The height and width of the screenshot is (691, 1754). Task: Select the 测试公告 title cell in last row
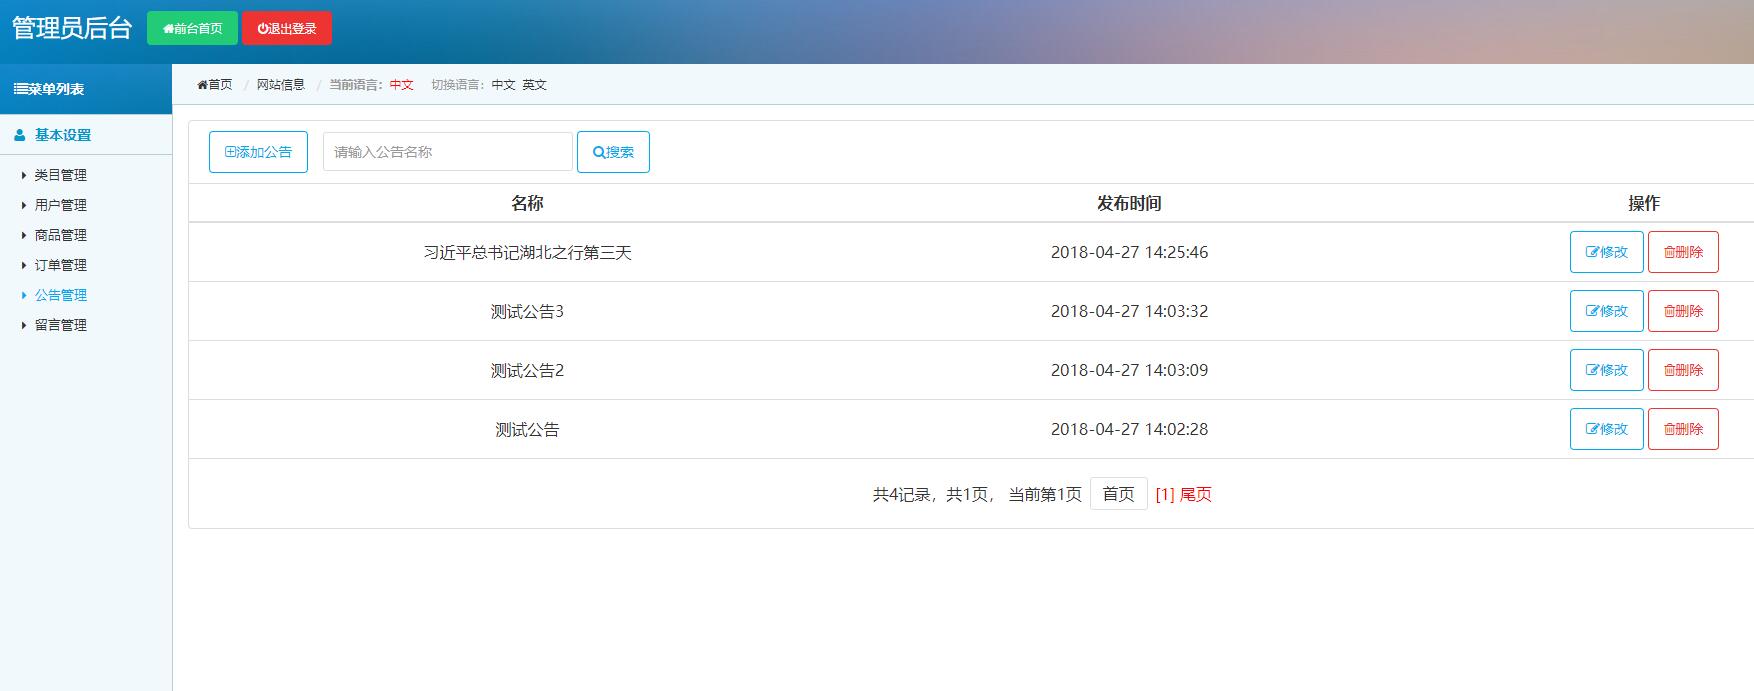point(527,430)
